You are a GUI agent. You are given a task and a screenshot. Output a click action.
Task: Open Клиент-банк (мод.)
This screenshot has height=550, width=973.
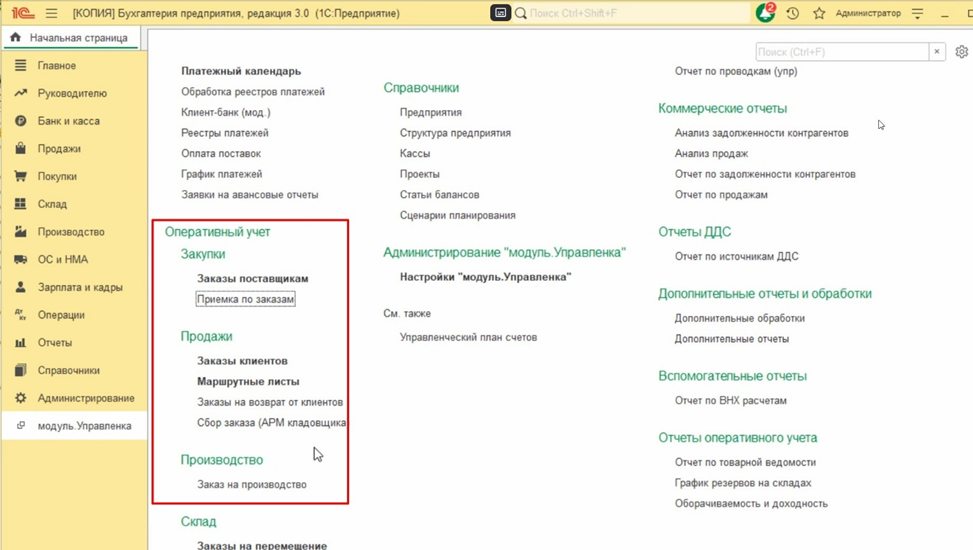pos(226,112)
